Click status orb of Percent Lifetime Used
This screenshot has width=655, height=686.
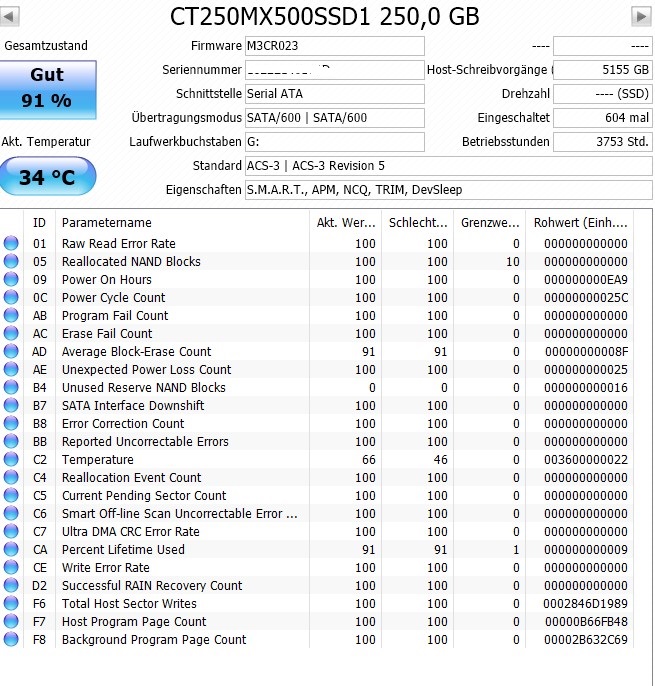click(x=11, y=549)
